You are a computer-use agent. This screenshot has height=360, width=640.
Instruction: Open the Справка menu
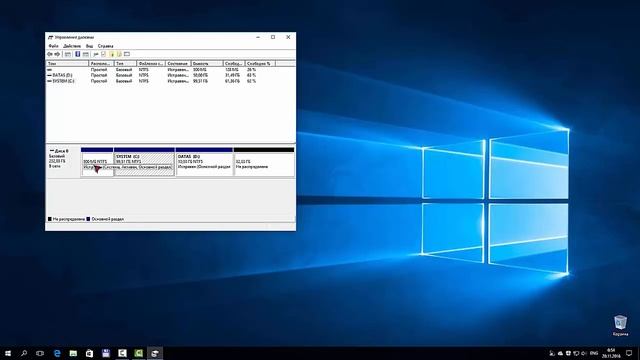pos(105,46)
